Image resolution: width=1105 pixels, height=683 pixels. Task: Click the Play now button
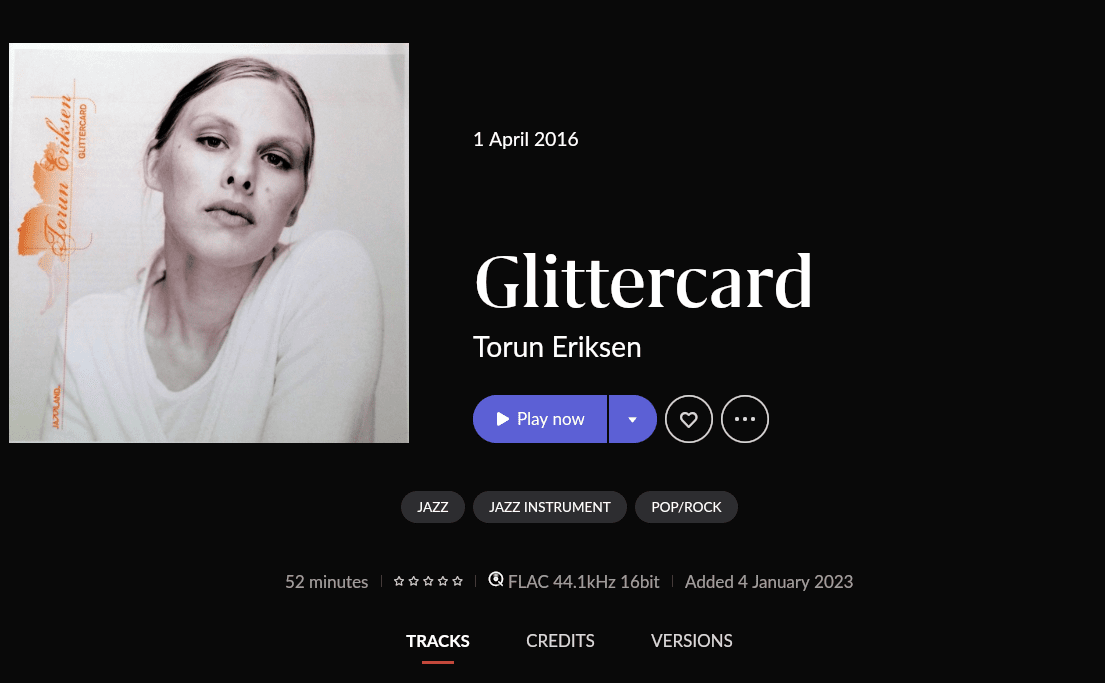tap(540, 419)
